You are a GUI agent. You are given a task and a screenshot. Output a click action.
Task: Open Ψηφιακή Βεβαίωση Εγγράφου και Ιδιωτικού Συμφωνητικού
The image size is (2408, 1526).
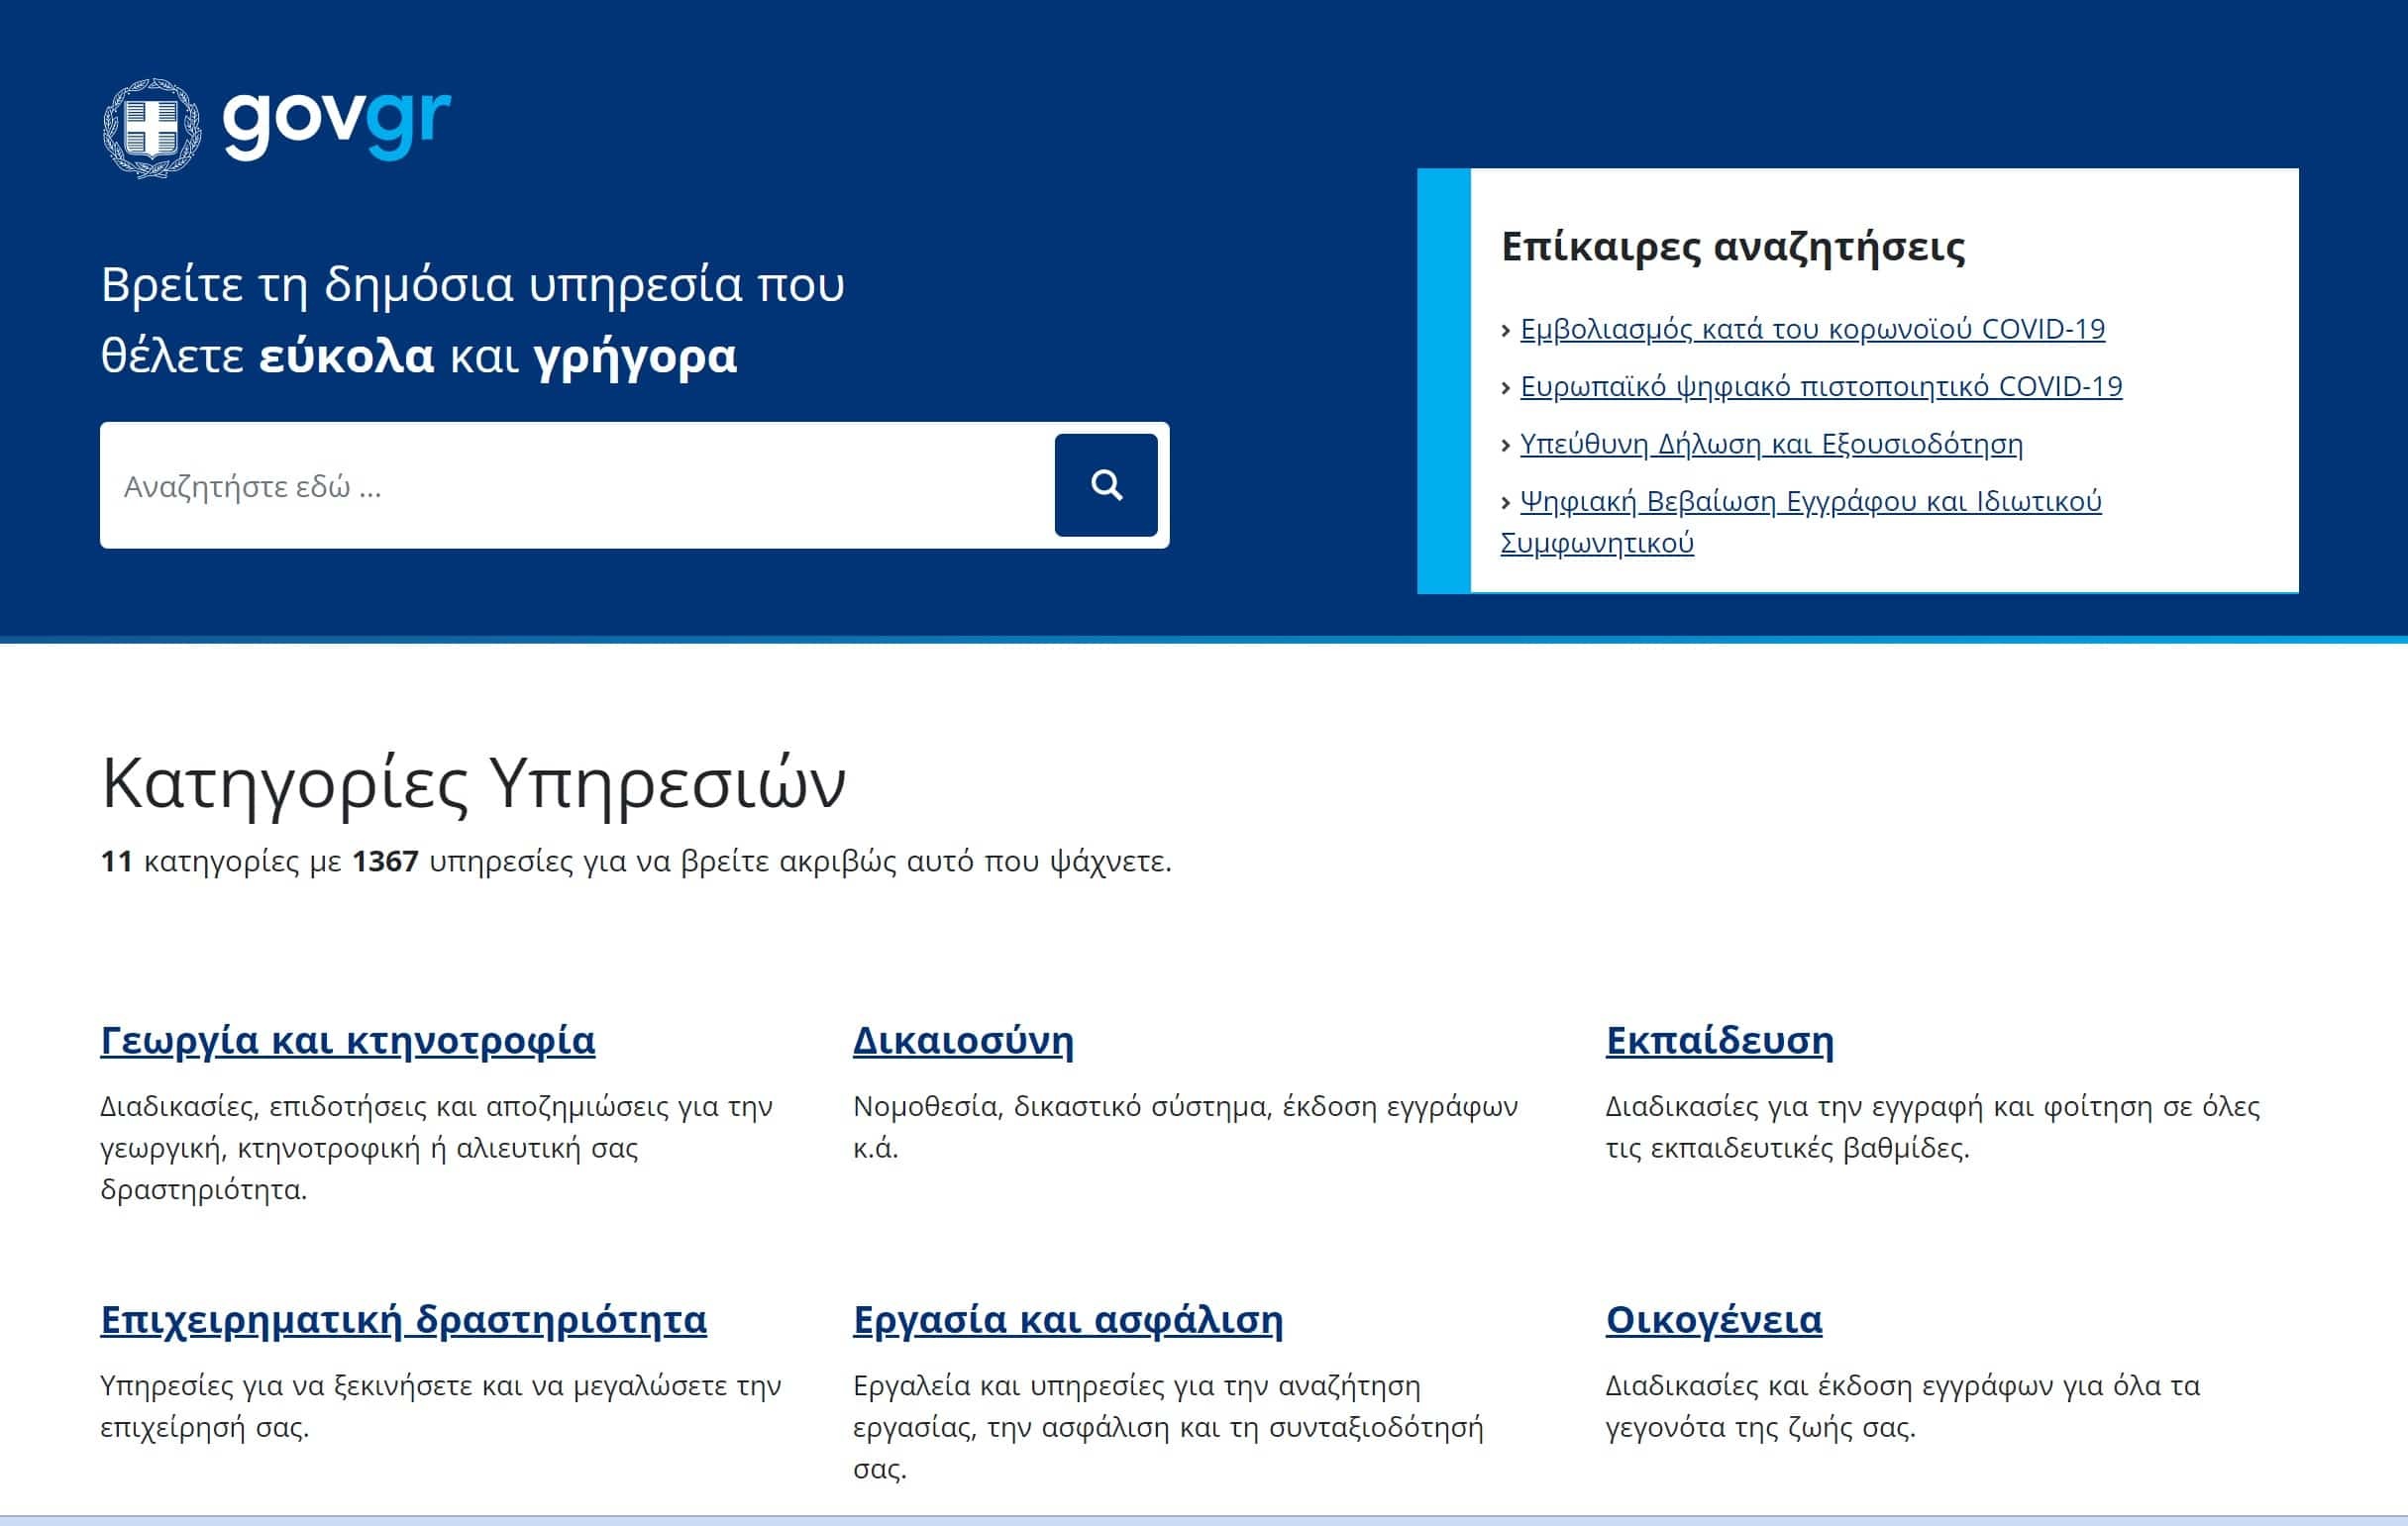pyautogui.click(x=1810, y=501)
